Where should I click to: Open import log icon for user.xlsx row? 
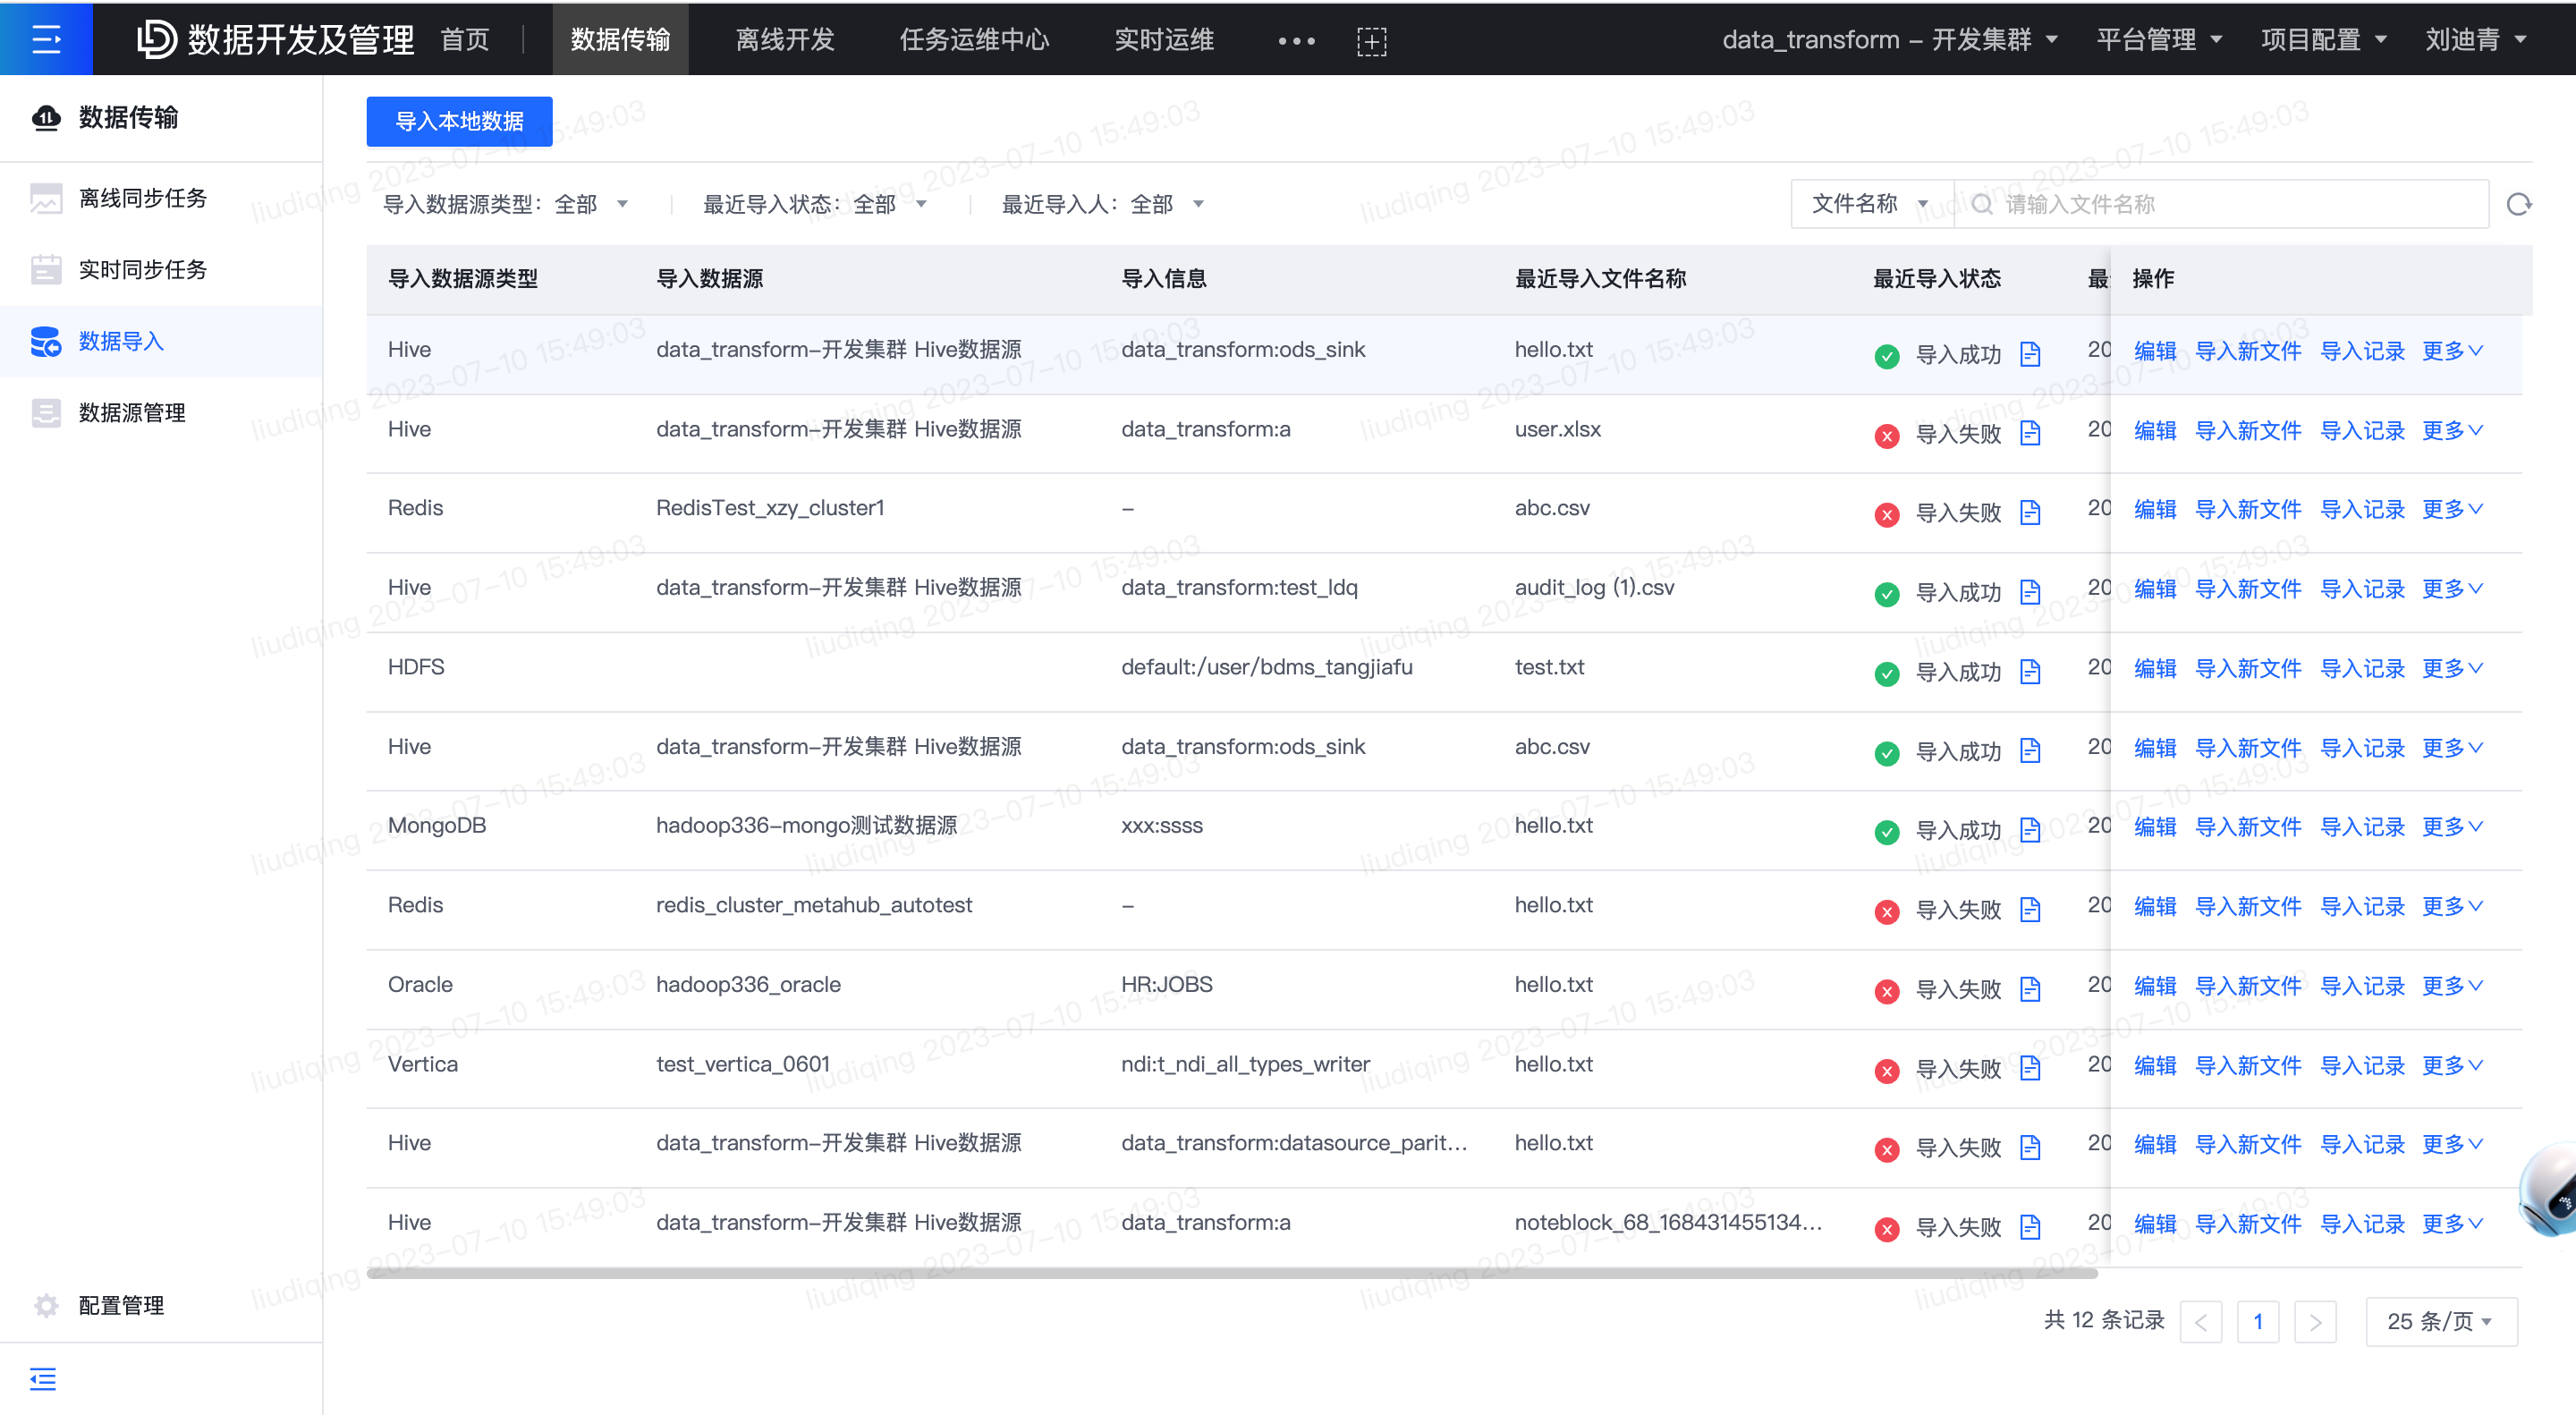pos(2029,433)
